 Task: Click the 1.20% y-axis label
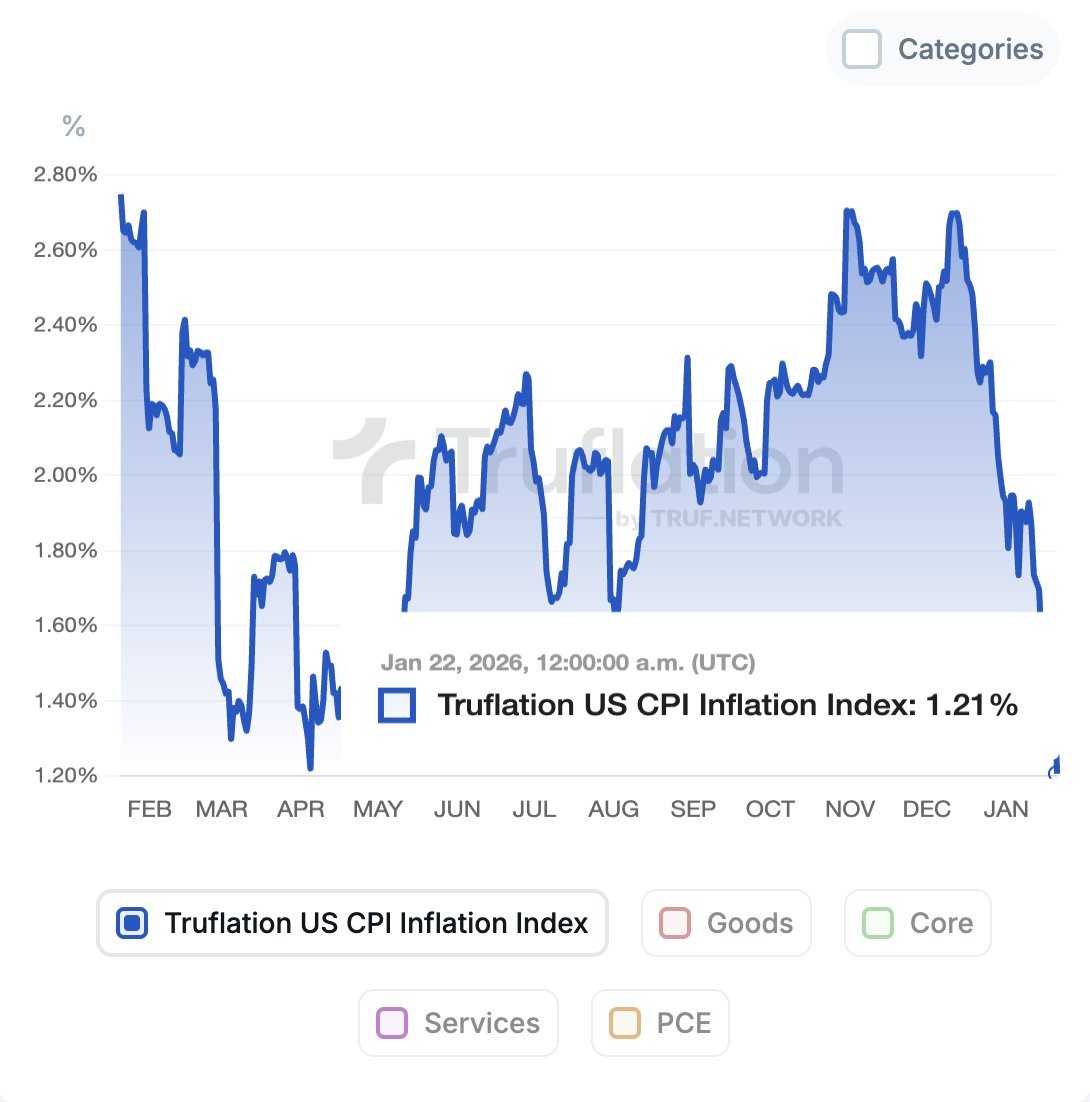(x=65, y=775)
